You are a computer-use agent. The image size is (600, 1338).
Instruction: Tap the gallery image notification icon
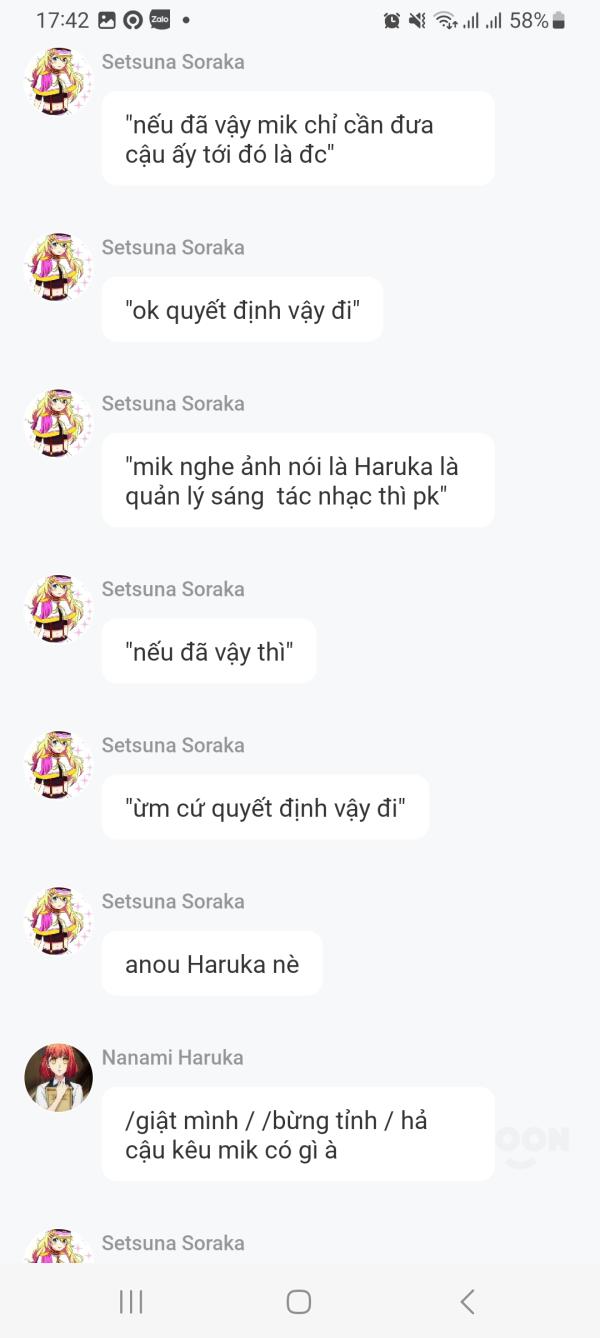(107, 20)
